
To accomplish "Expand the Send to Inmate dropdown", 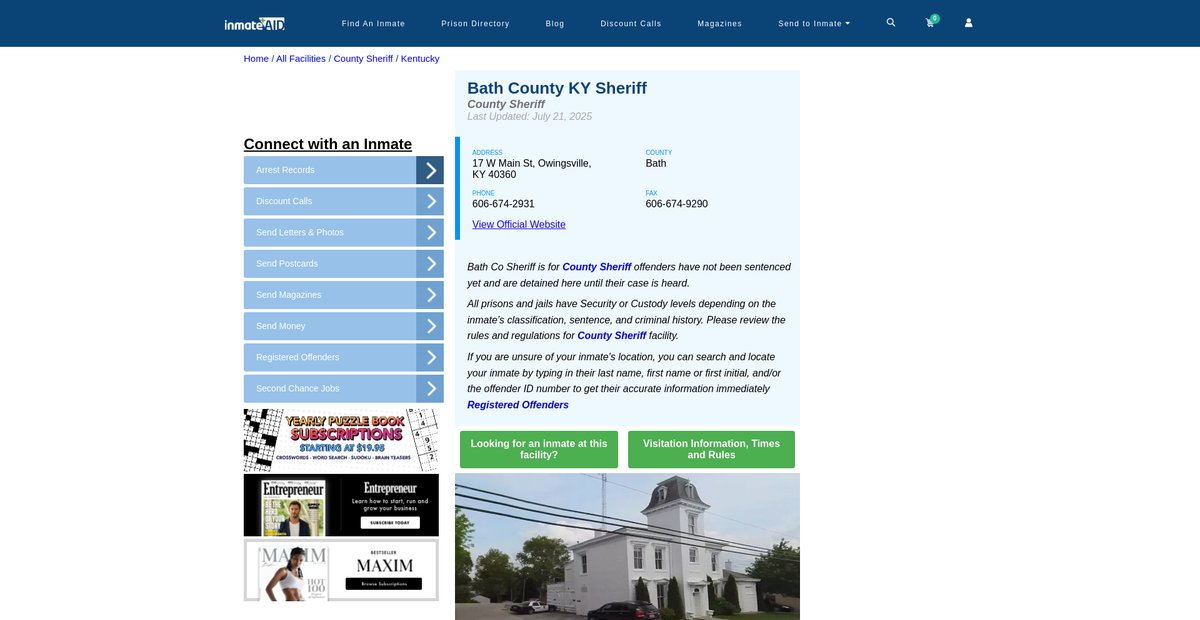I will coord(814,23).
